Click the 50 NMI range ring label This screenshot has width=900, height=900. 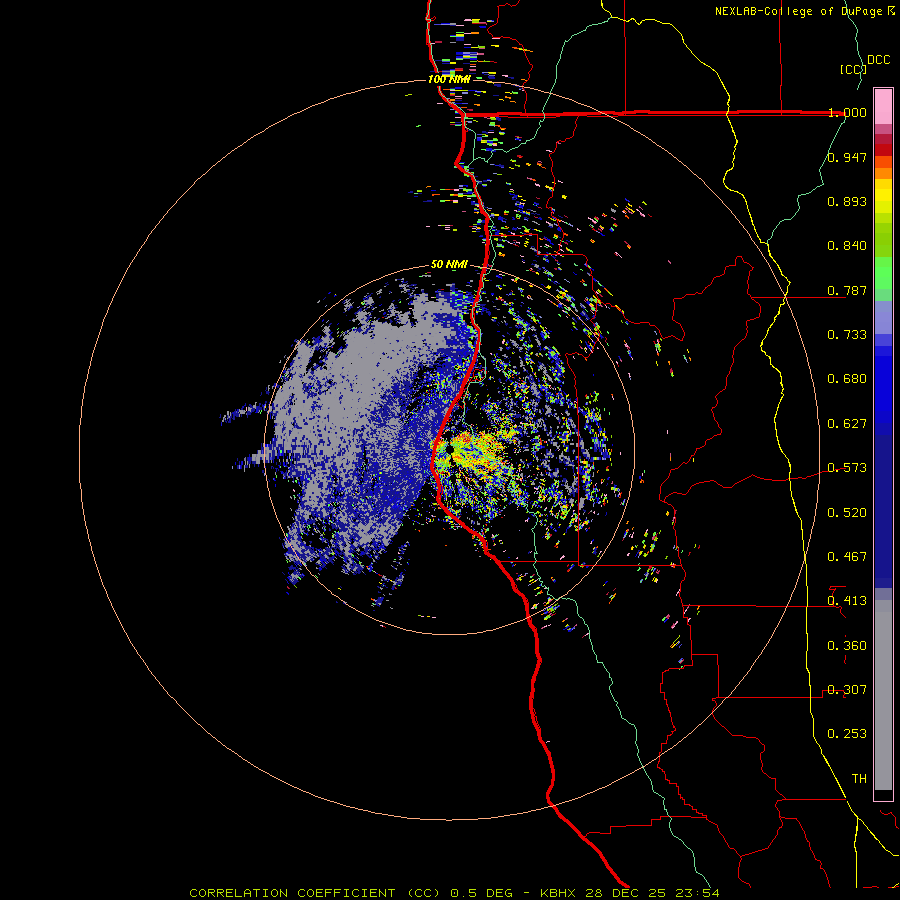449,265
